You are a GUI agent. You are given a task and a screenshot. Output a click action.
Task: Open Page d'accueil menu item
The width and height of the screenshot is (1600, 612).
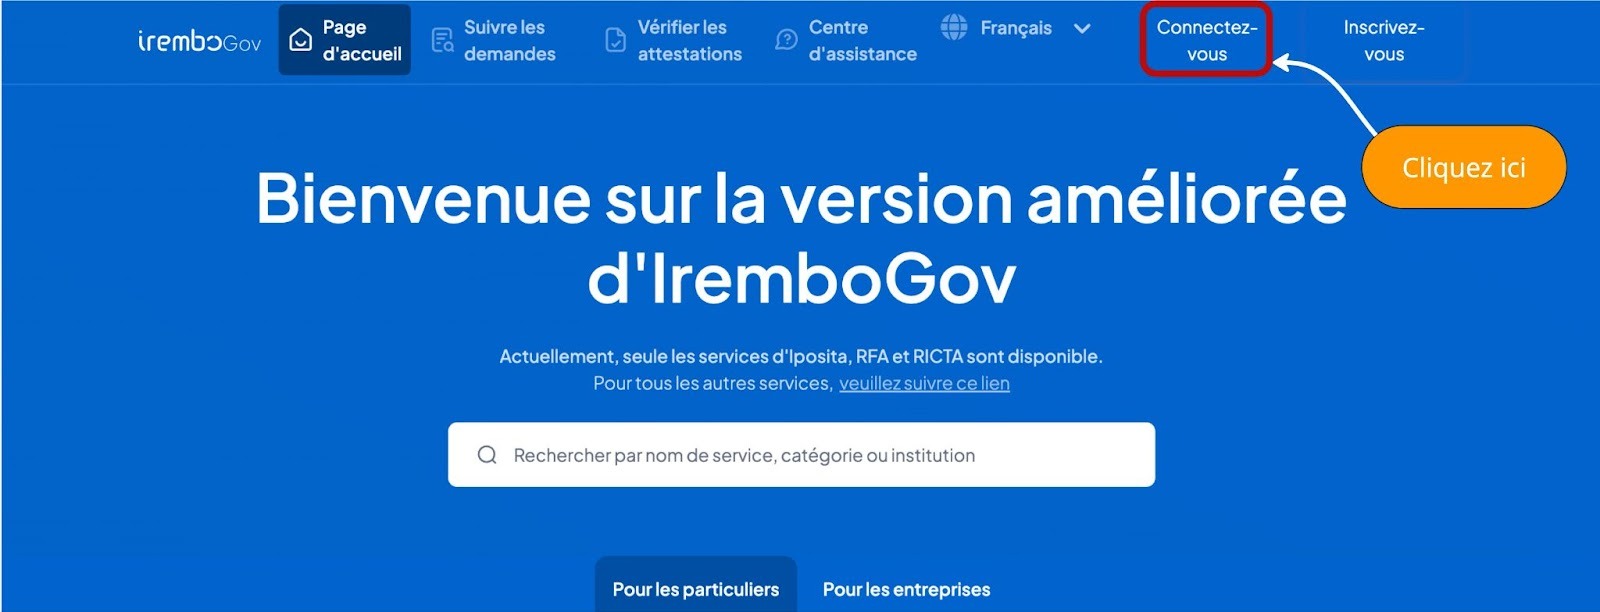(345, 40)
